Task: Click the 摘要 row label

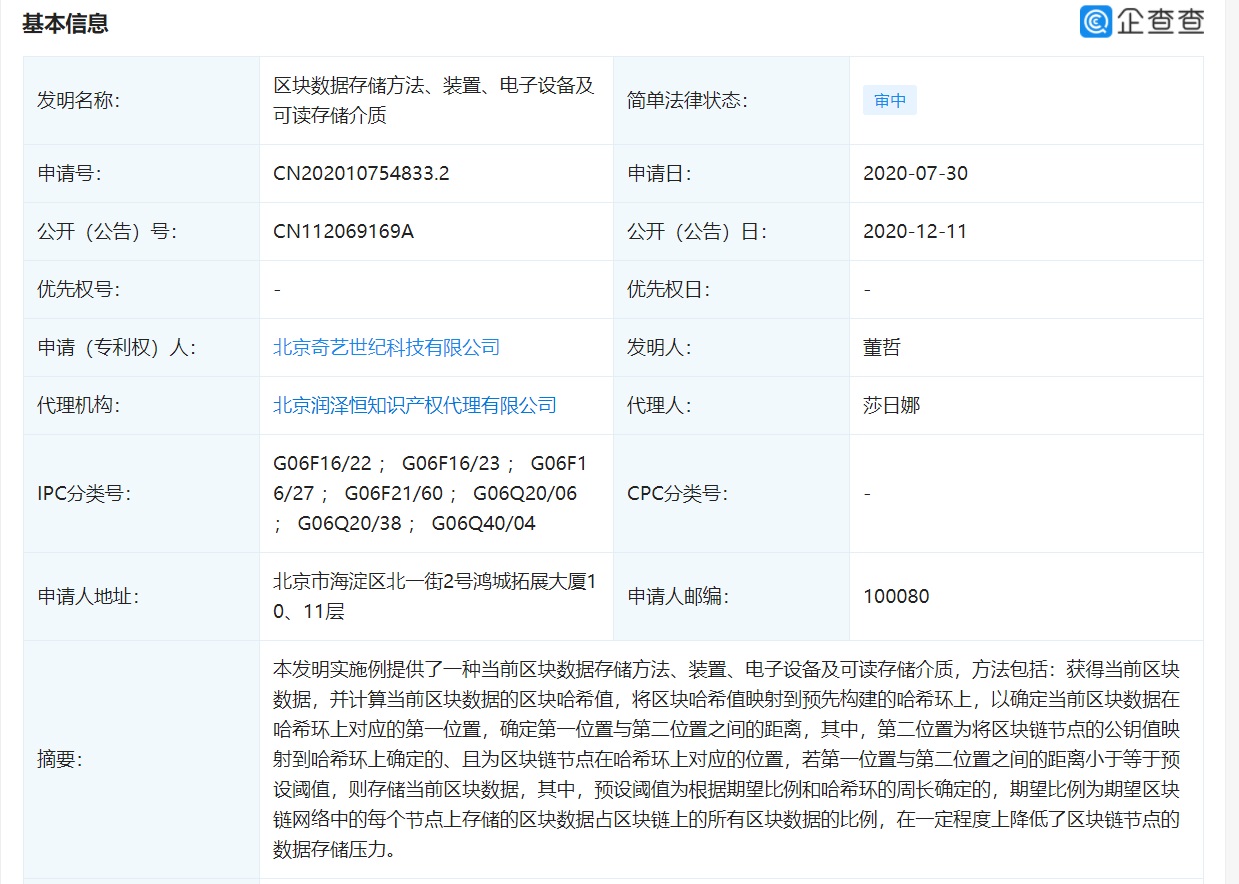Action: 59,760
